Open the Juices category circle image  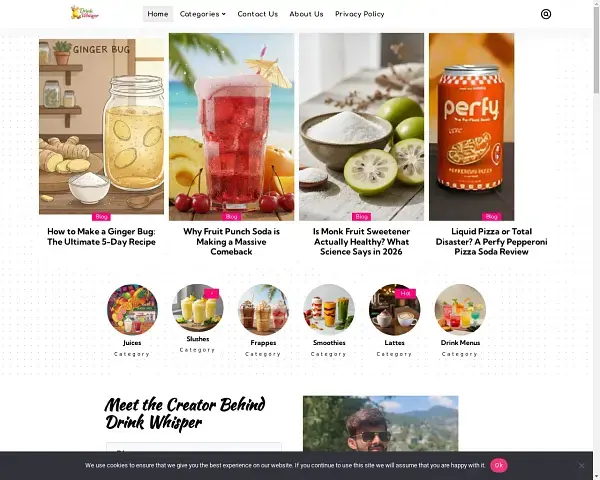[132, 310]
